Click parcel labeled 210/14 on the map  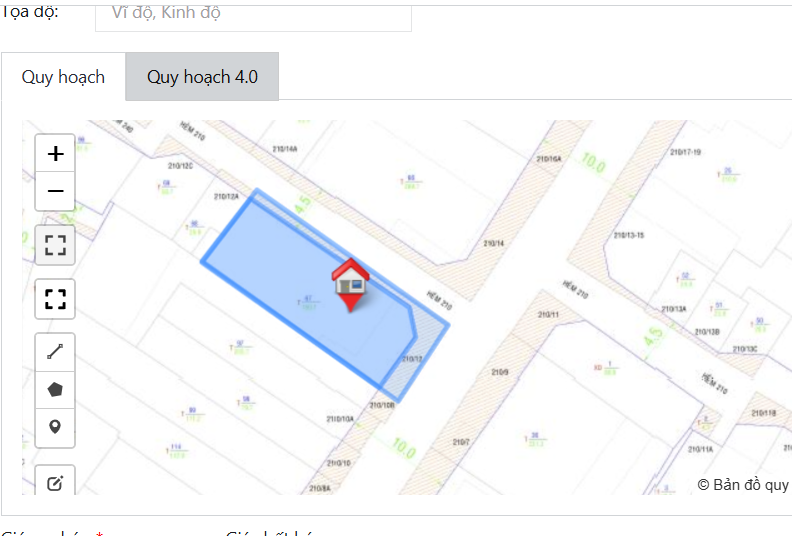(493, 243)
